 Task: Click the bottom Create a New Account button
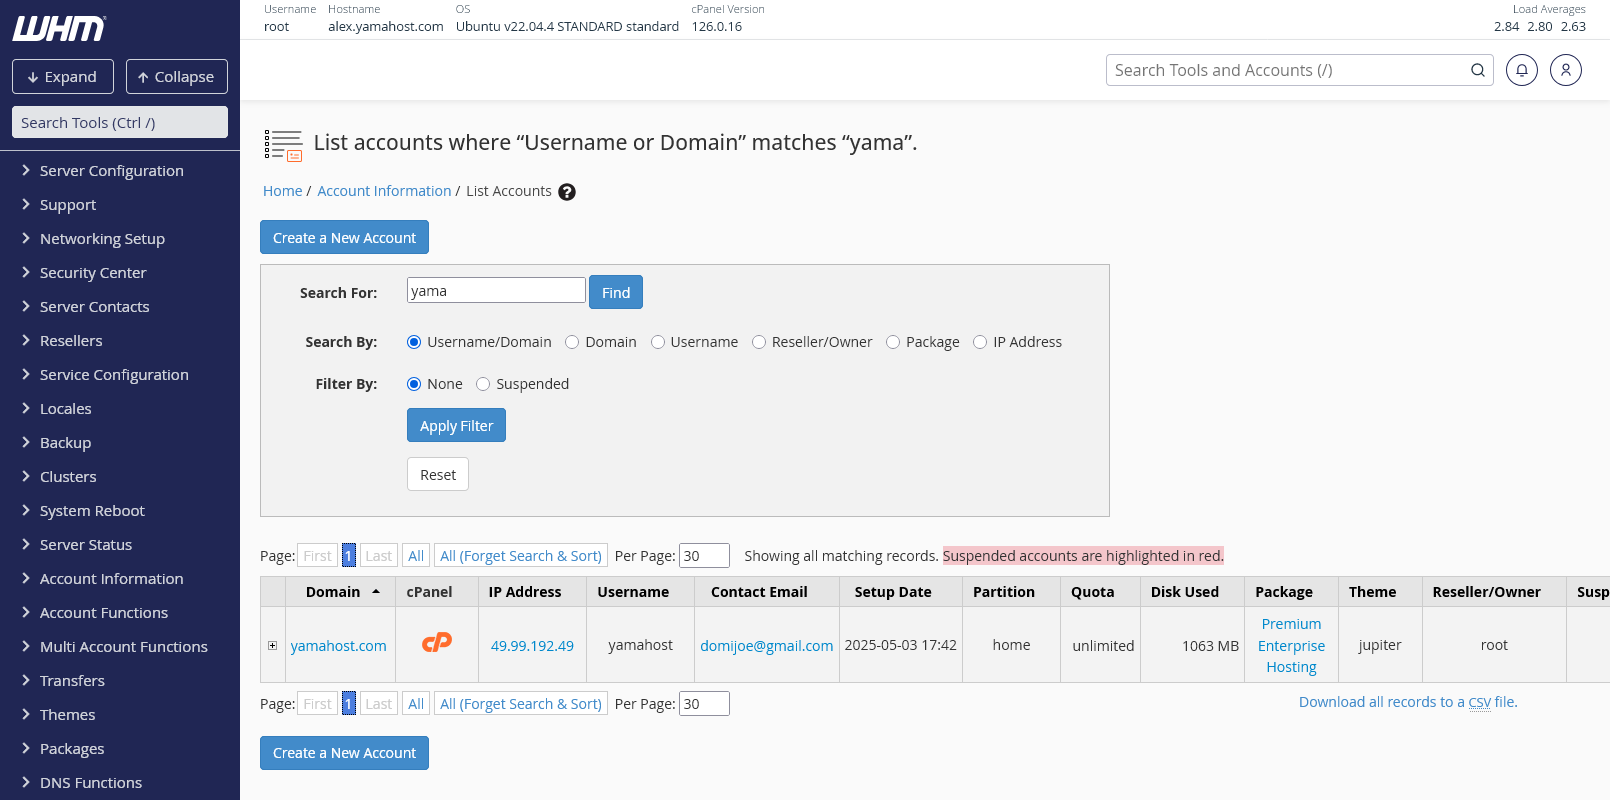(x=344, y=753)
